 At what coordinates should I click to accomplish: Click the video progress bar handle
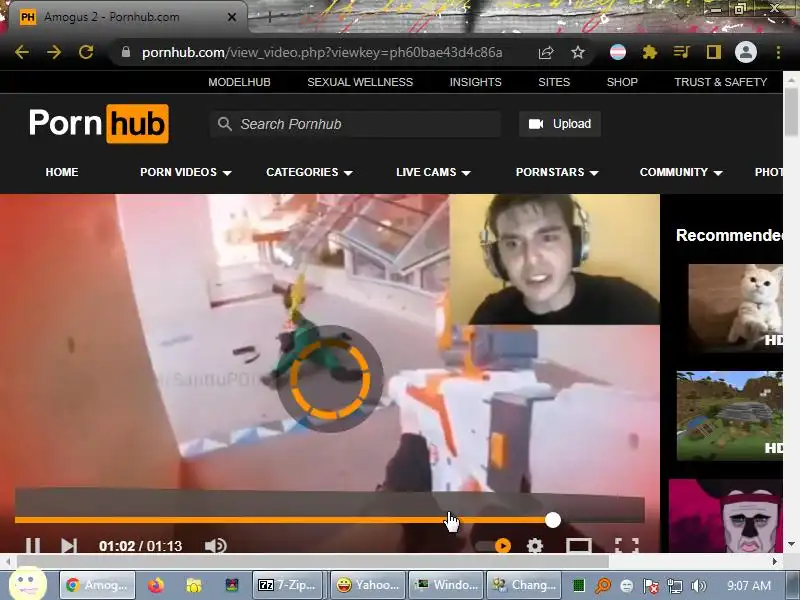click(553, 520)
